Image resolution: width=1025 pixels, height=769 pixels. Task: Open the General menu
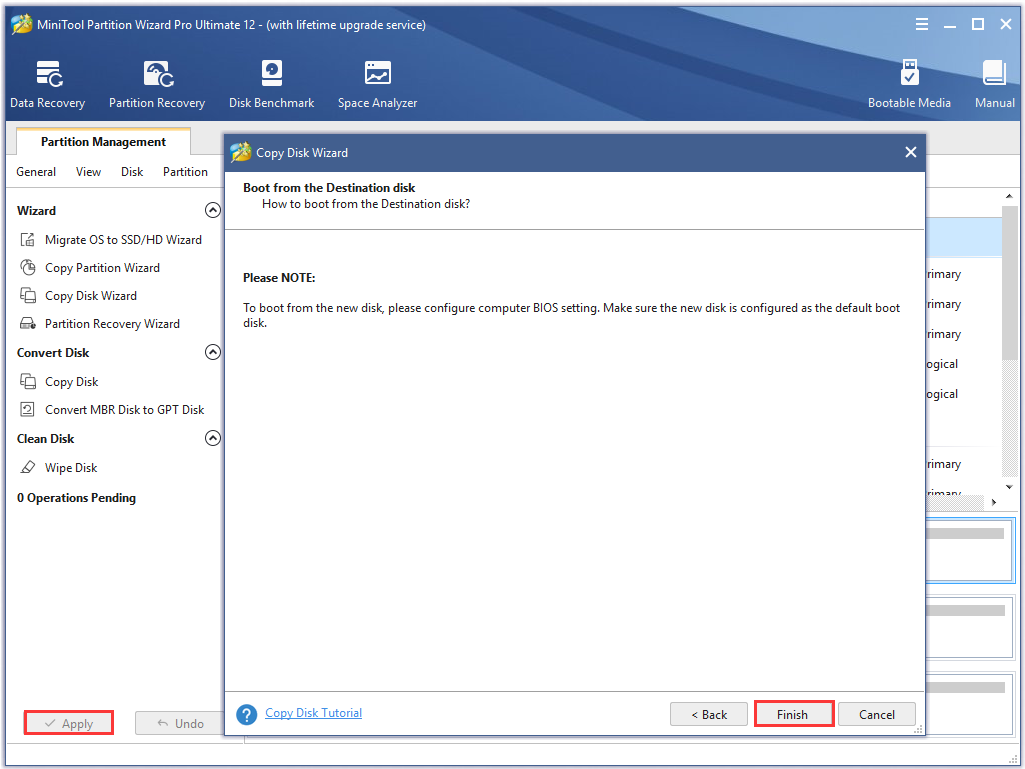pos(36,171)
